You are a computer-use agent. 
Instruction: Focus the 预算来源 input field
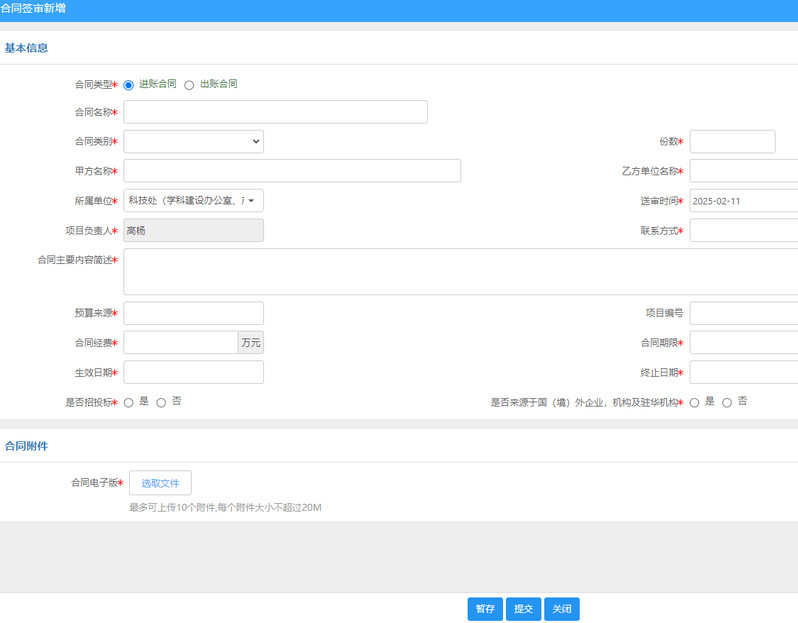pos(193,314)
